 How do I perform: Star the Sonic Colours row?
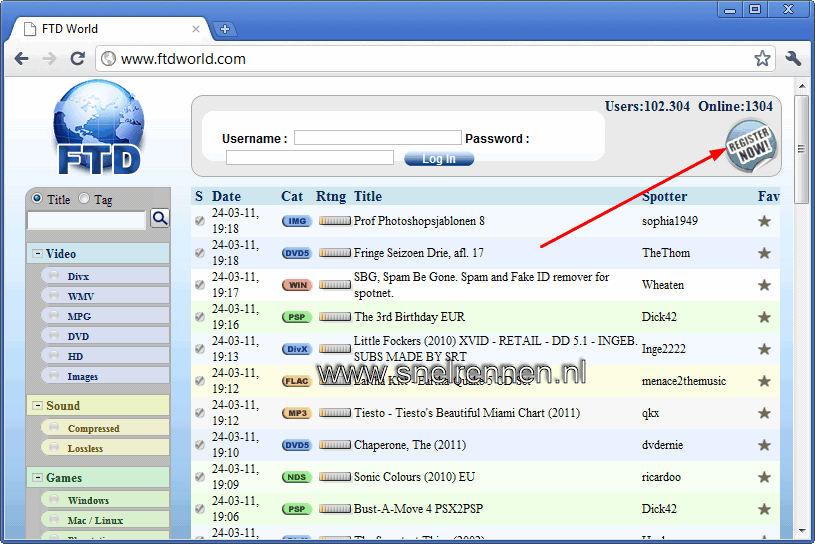tap(764, 477)
